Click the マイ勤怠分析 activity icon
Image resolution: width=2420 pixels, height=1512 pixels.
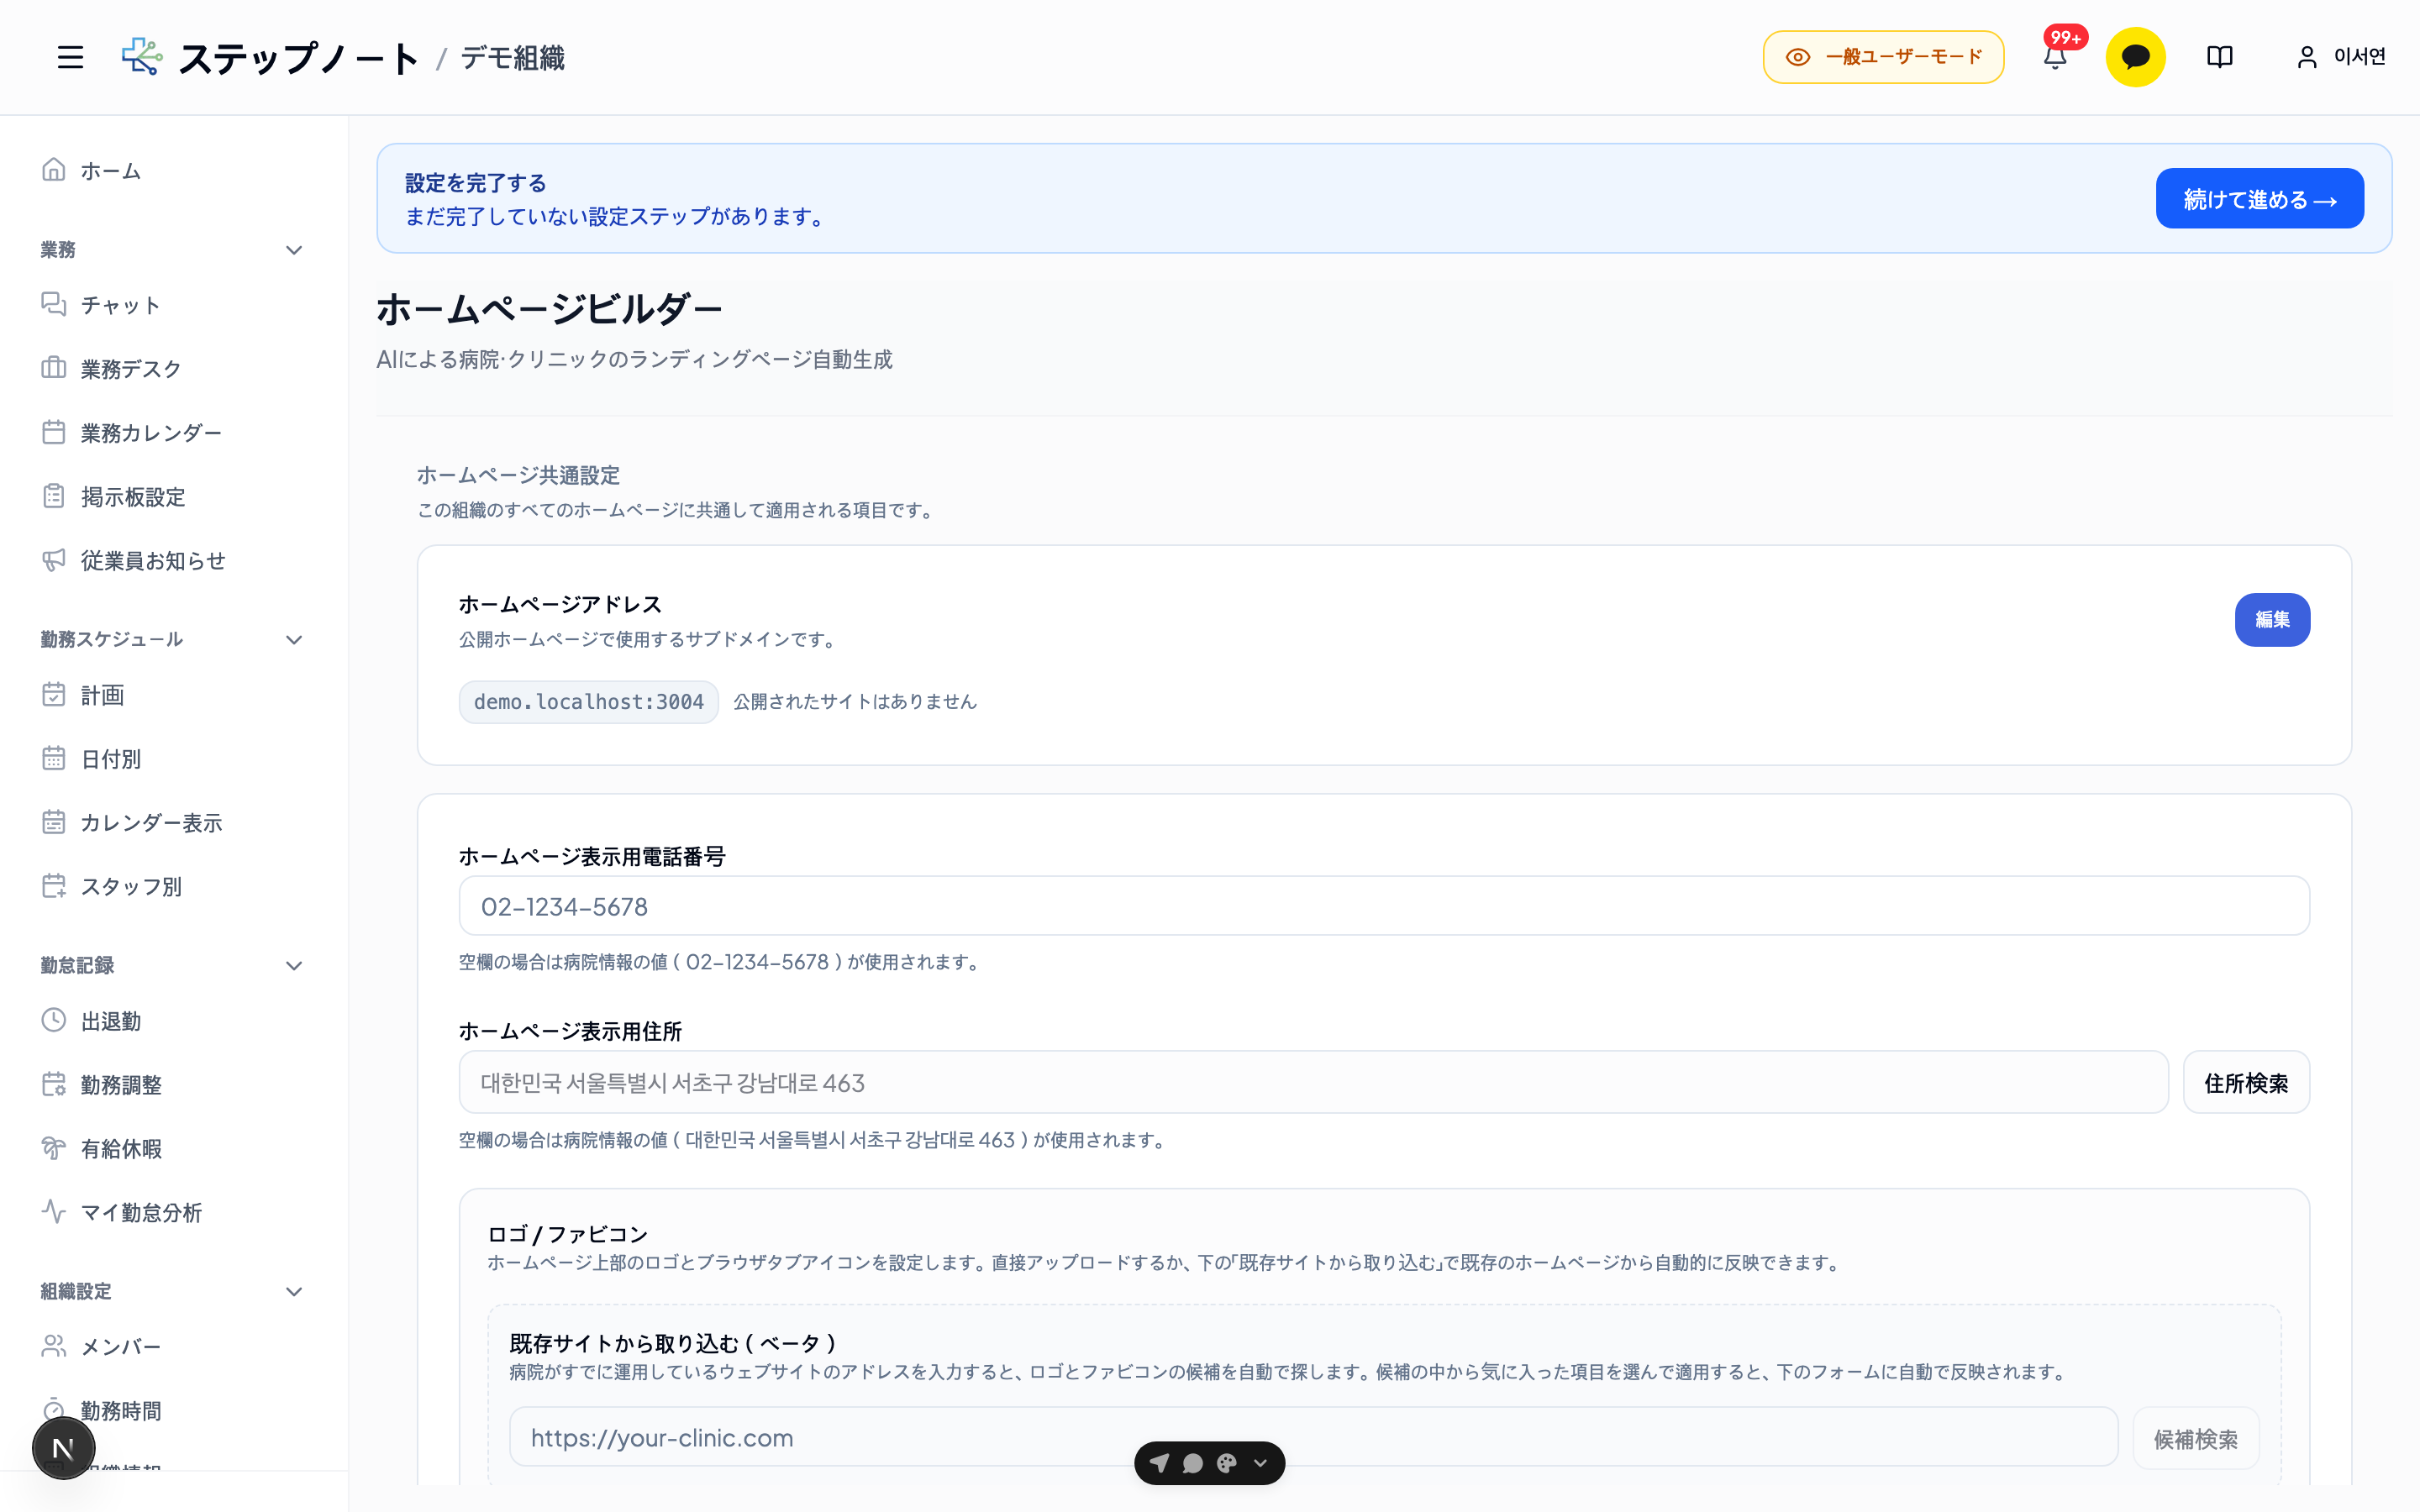coord(54,1212)
